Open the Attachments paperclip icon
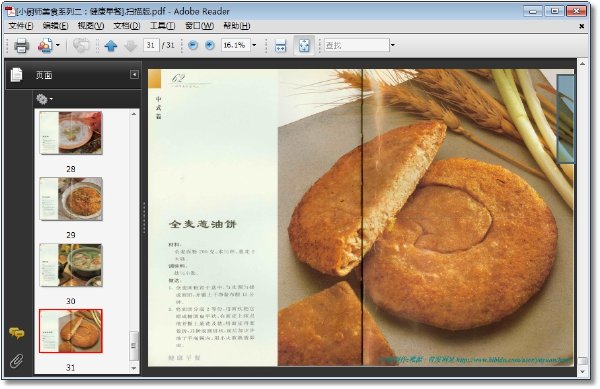 click(x=16, y=361)
